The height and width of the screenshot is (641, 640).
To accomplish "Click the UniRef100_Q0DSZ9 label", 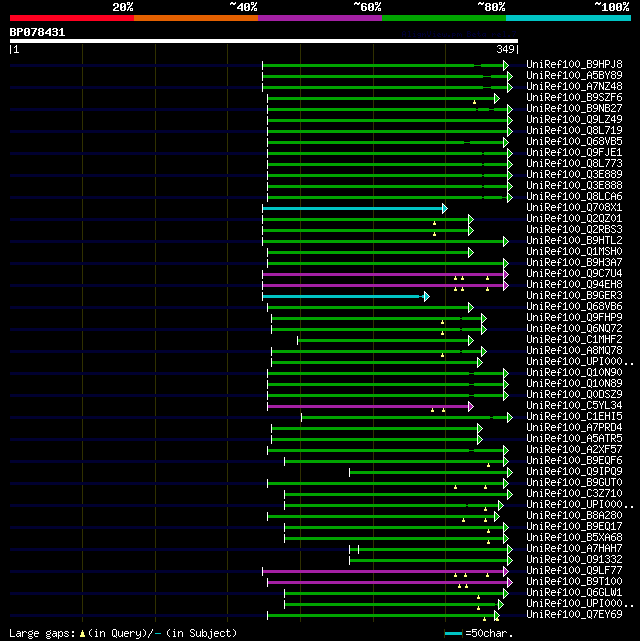I will (574, 395).
